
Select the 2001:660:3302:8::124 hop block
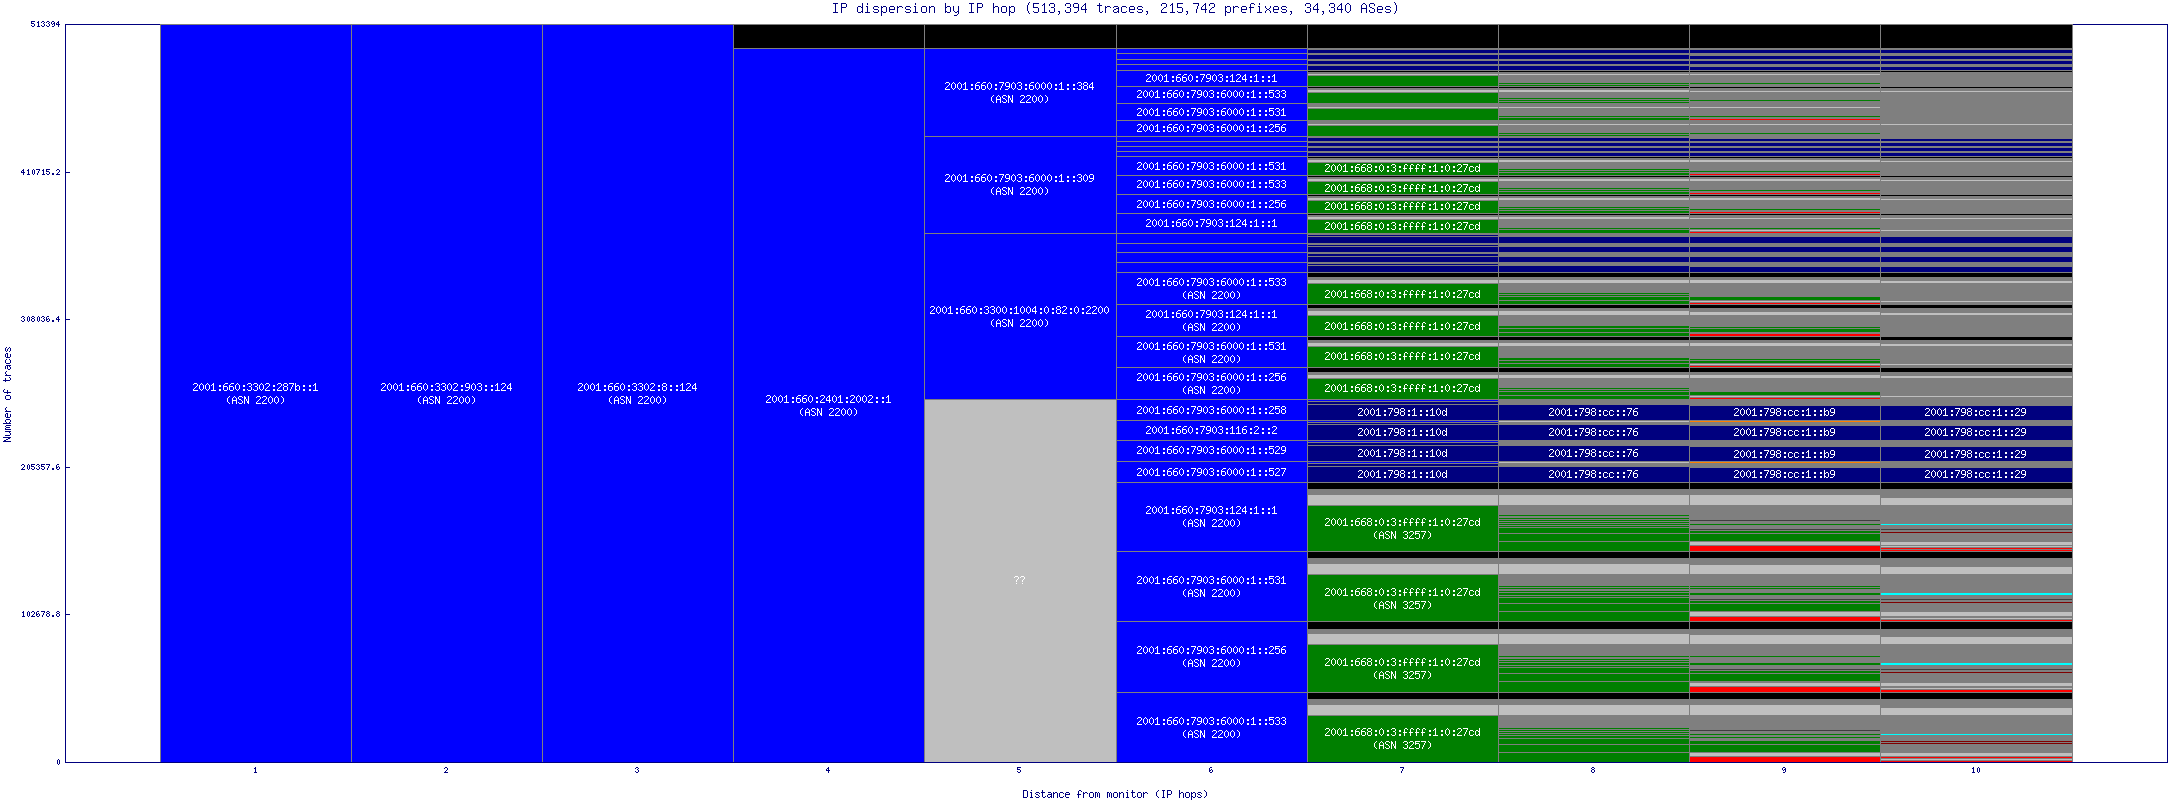pos(637,393)
